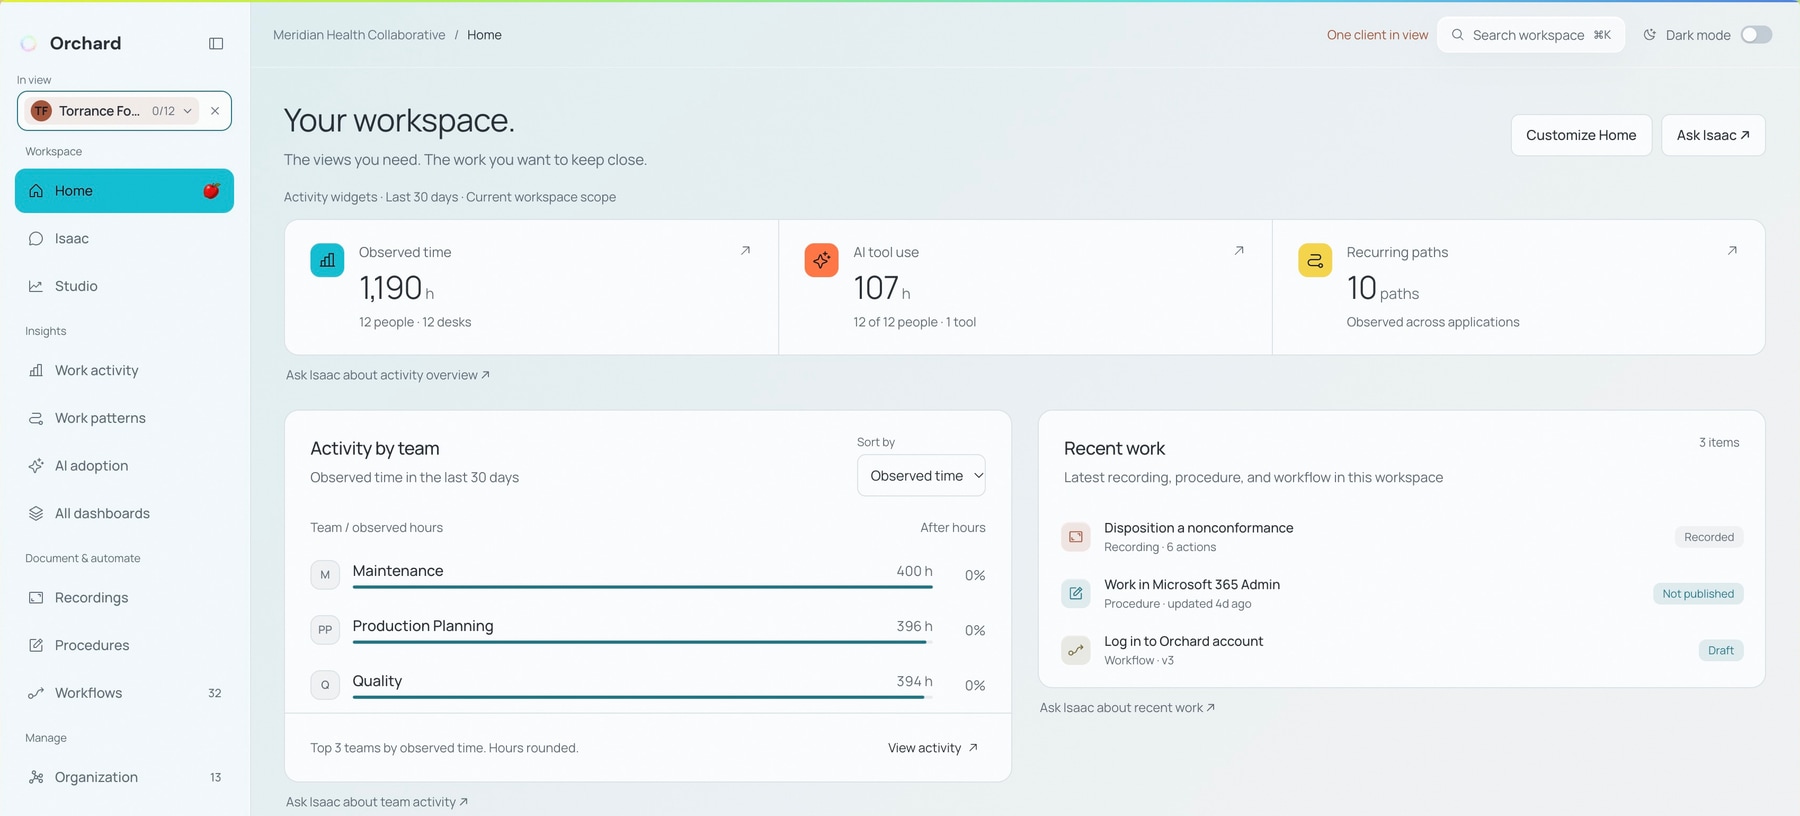Toggle Dark mode switch
This screenshot has width=1800, height=816.
(1756, 35)
